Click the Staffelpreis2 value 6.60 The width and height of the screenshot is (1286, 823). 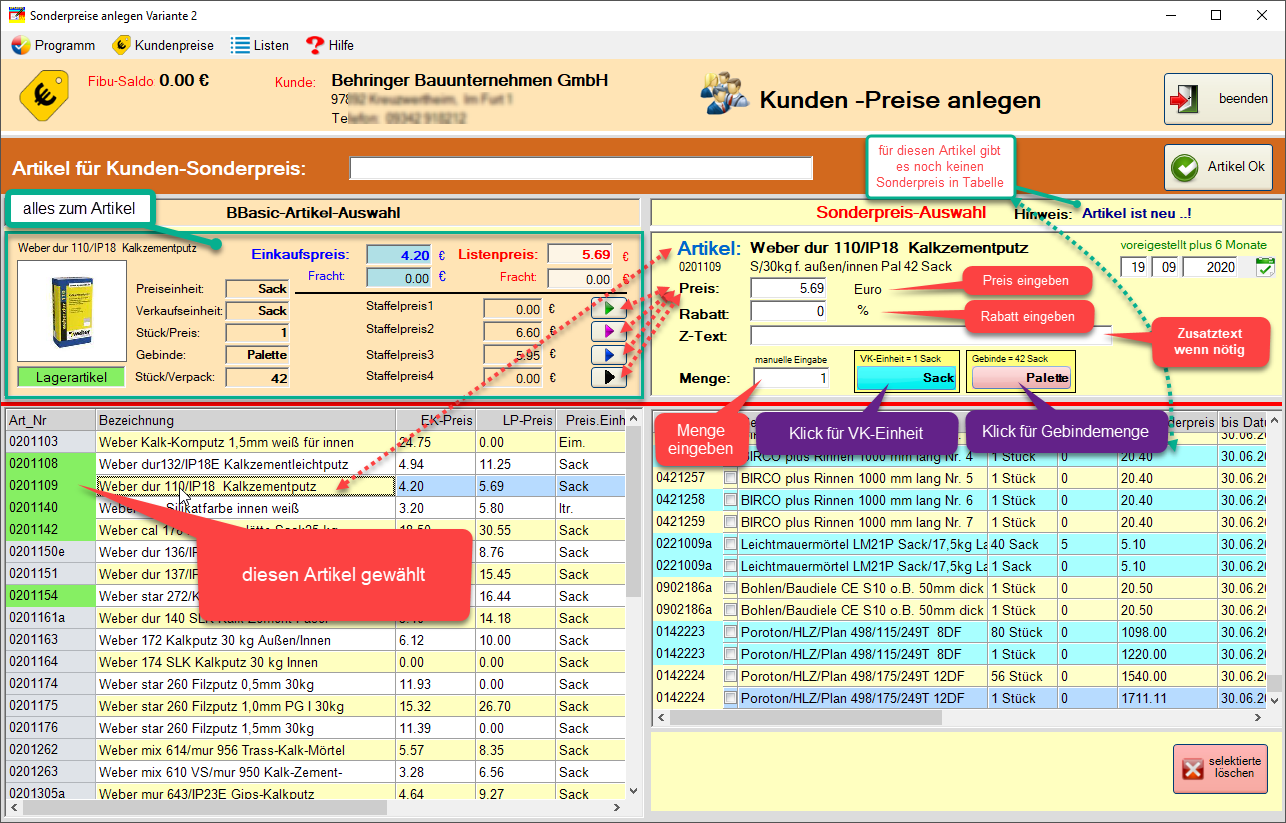click(x=513, y=331)
